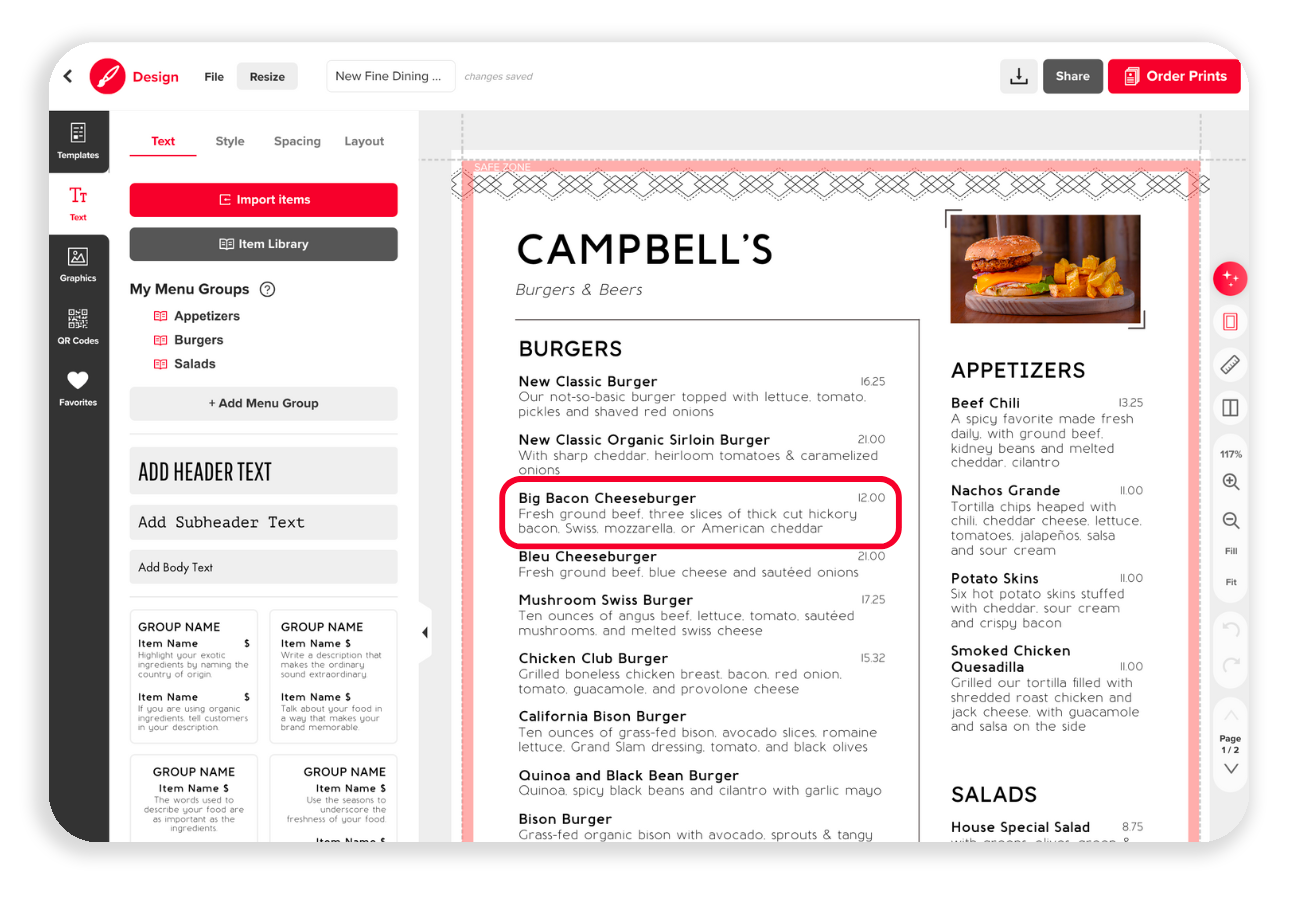Click the Fill zoom option
The width and height of the screenshot is (1300, 900).
click(1231, 551)
